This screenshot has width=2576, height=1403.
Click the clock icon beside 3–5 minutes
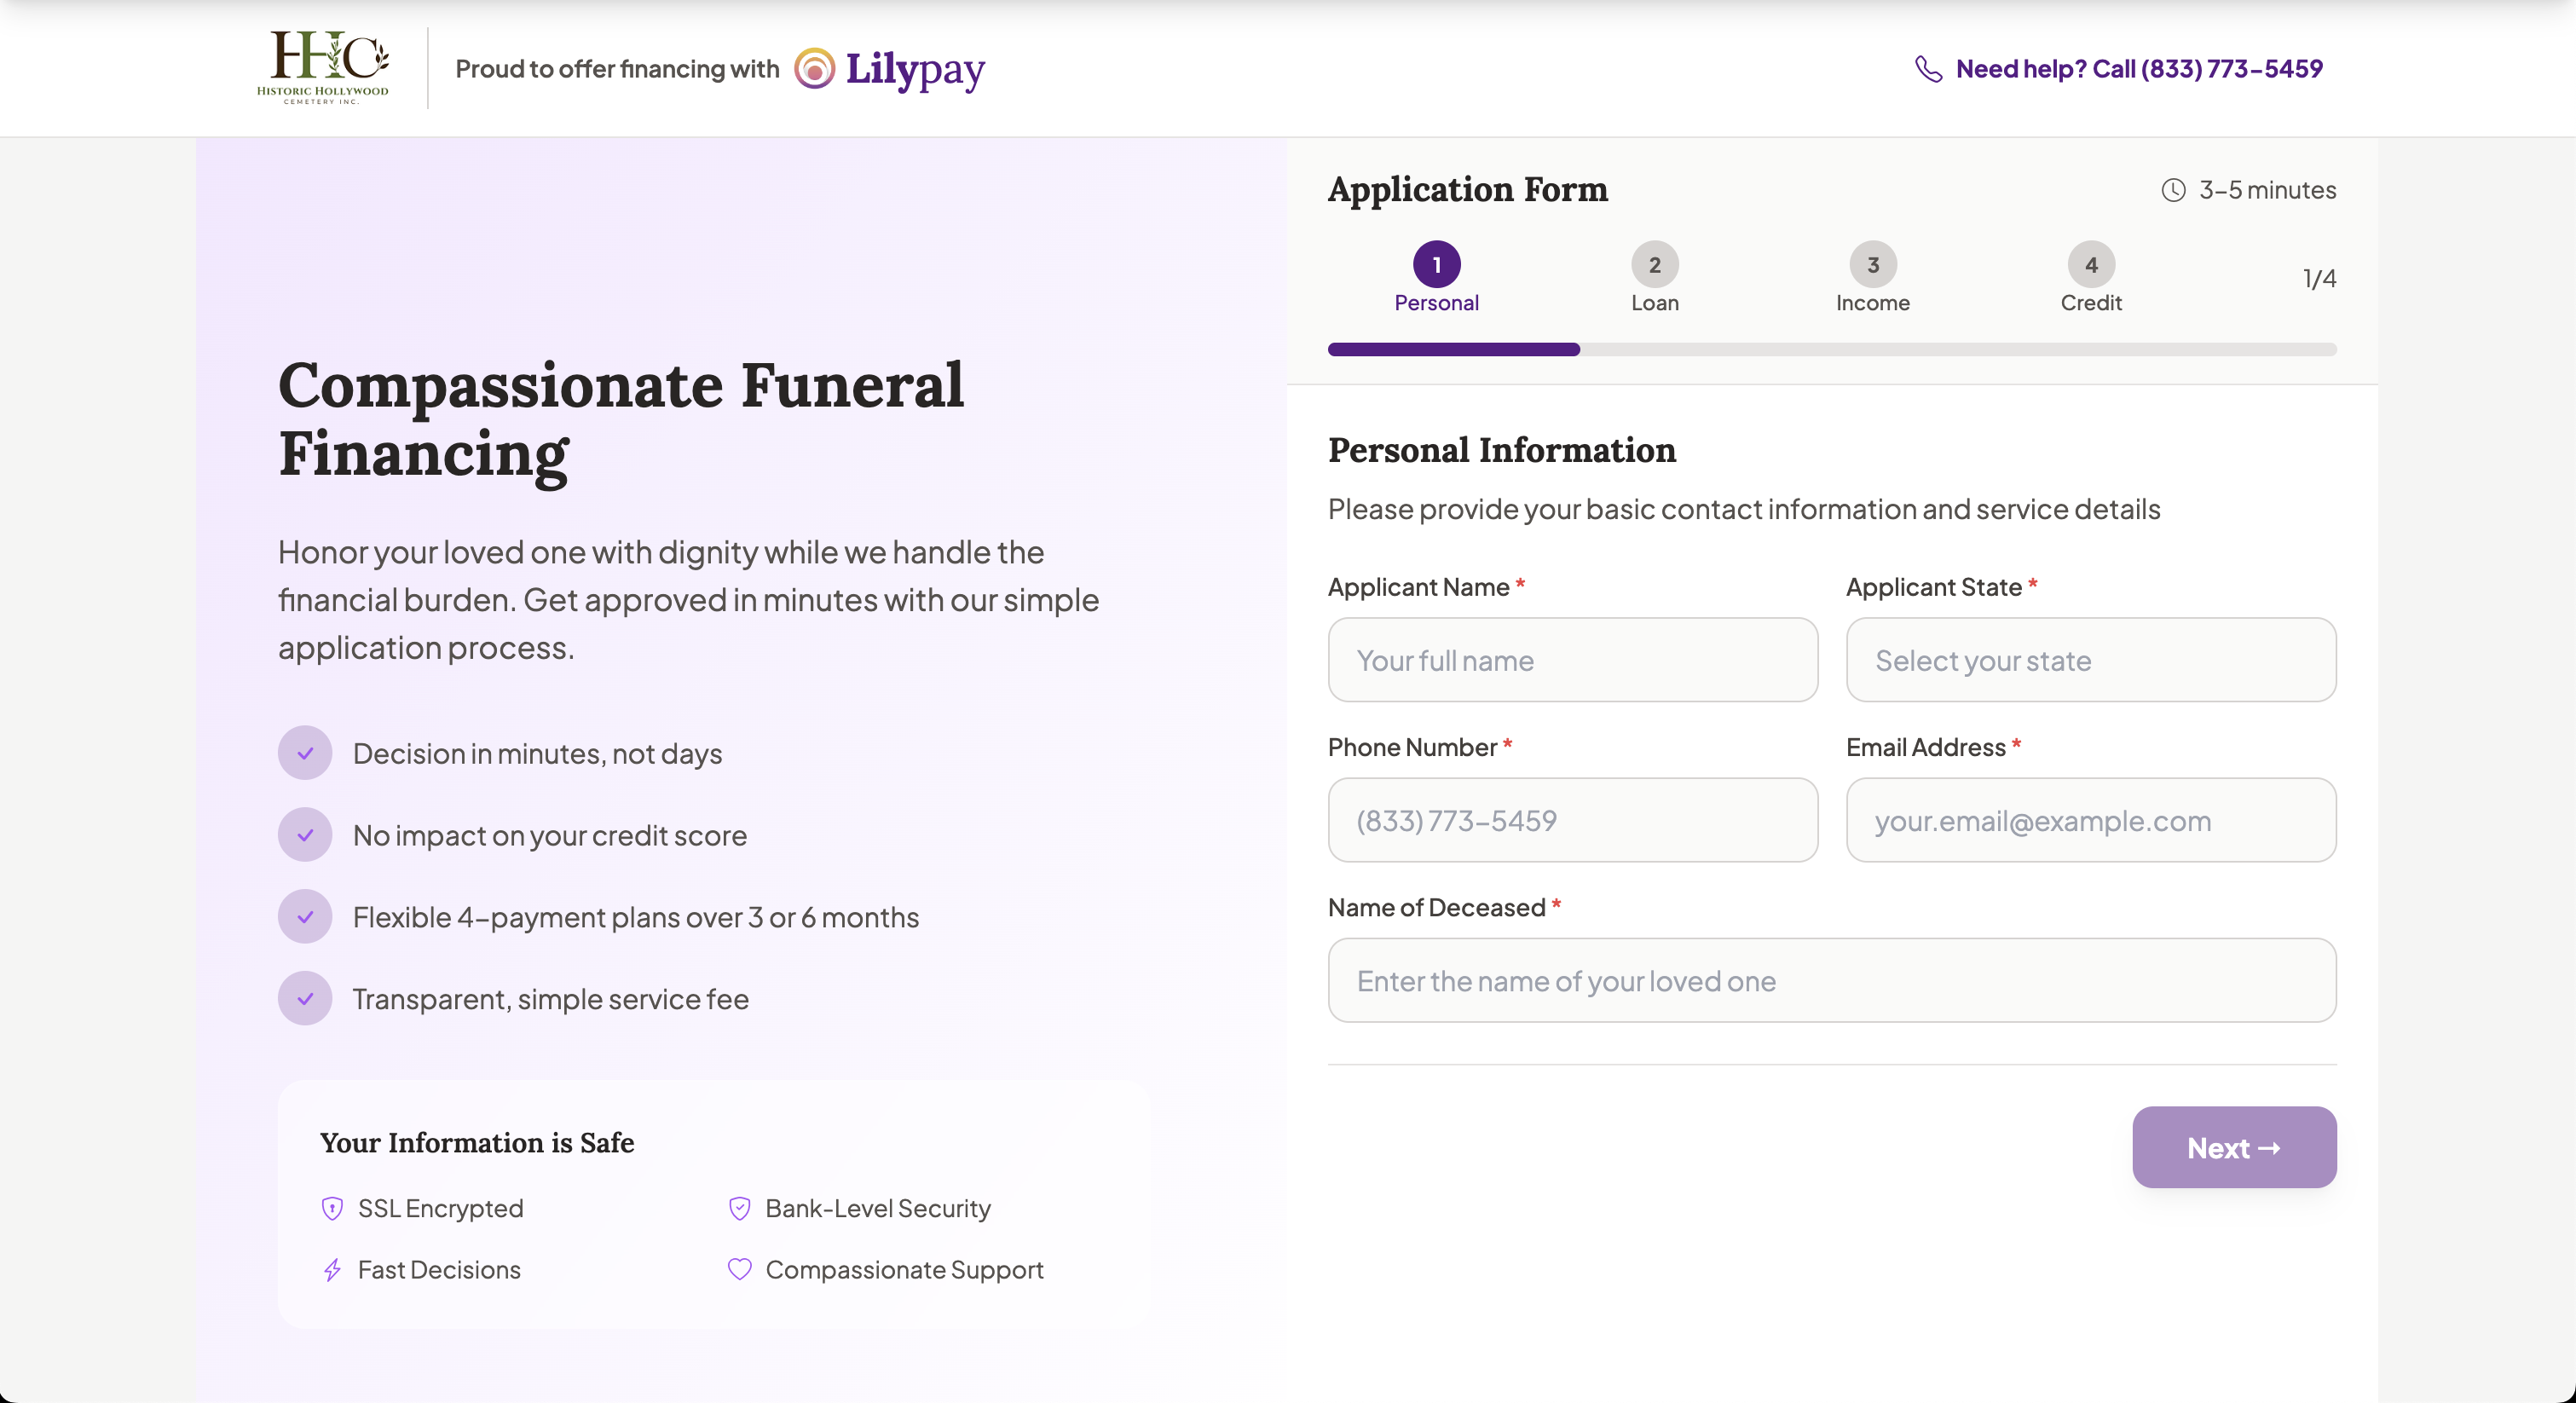(x=2173, y=190)
